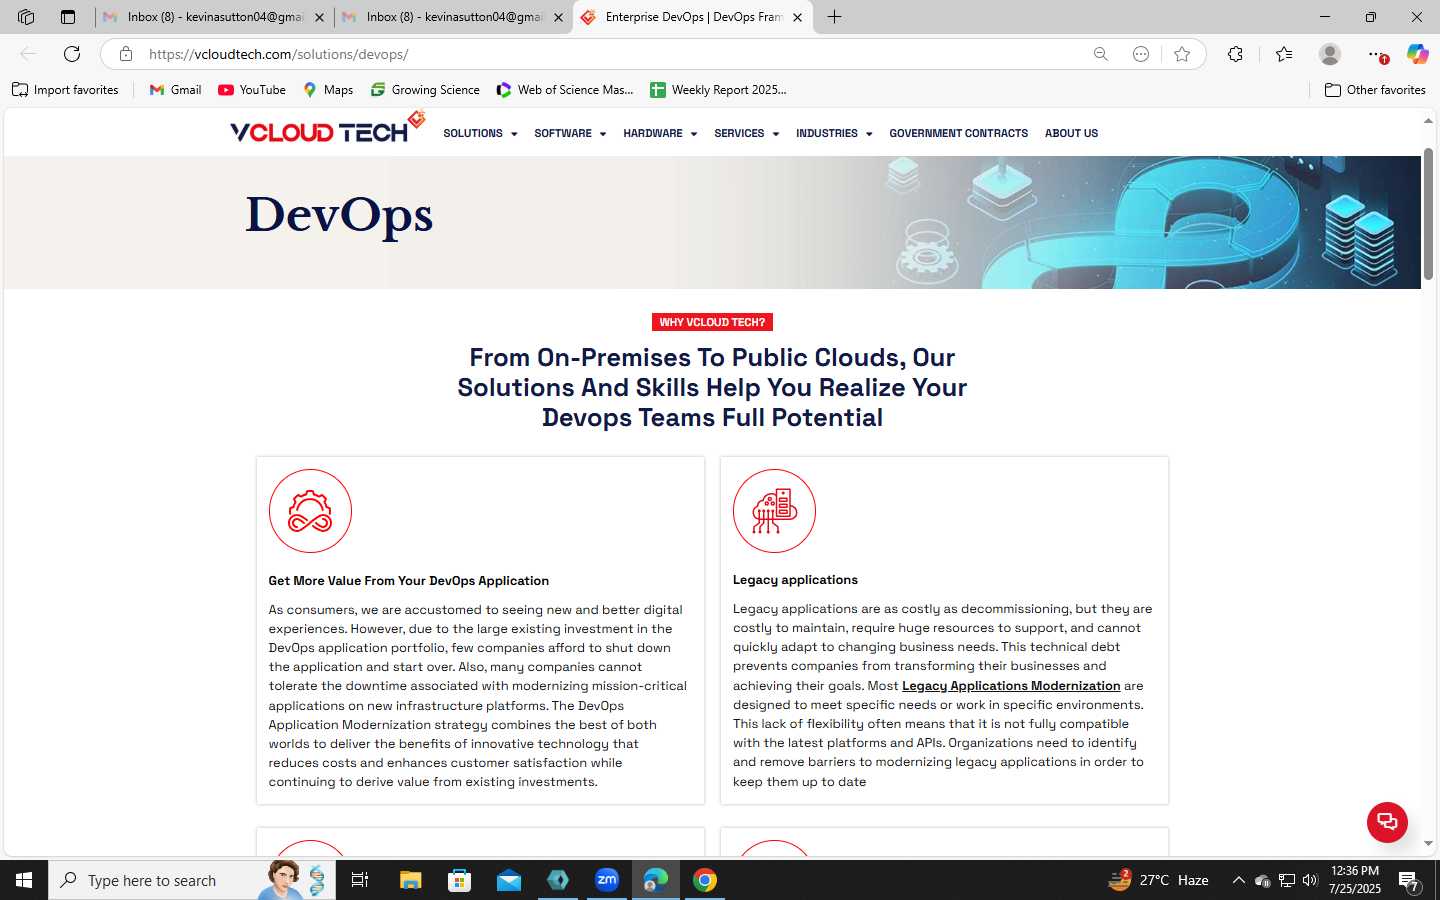Click the address bar URL field

(x=610, y=54)
